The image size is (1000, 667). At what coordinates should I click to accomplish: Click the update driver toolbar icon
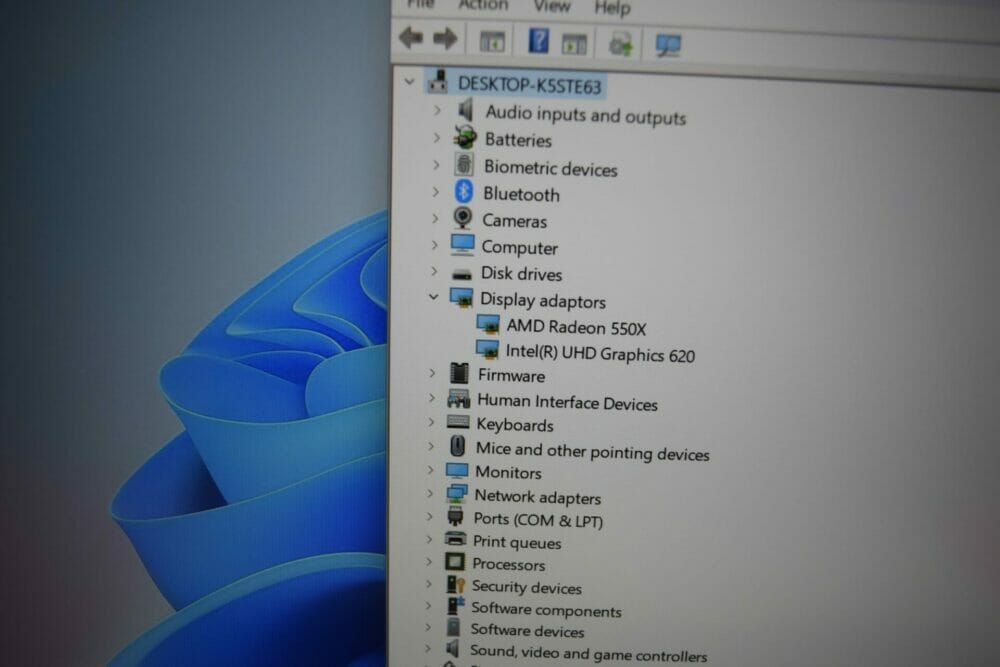pyautogui.click(x=621, y=45)
